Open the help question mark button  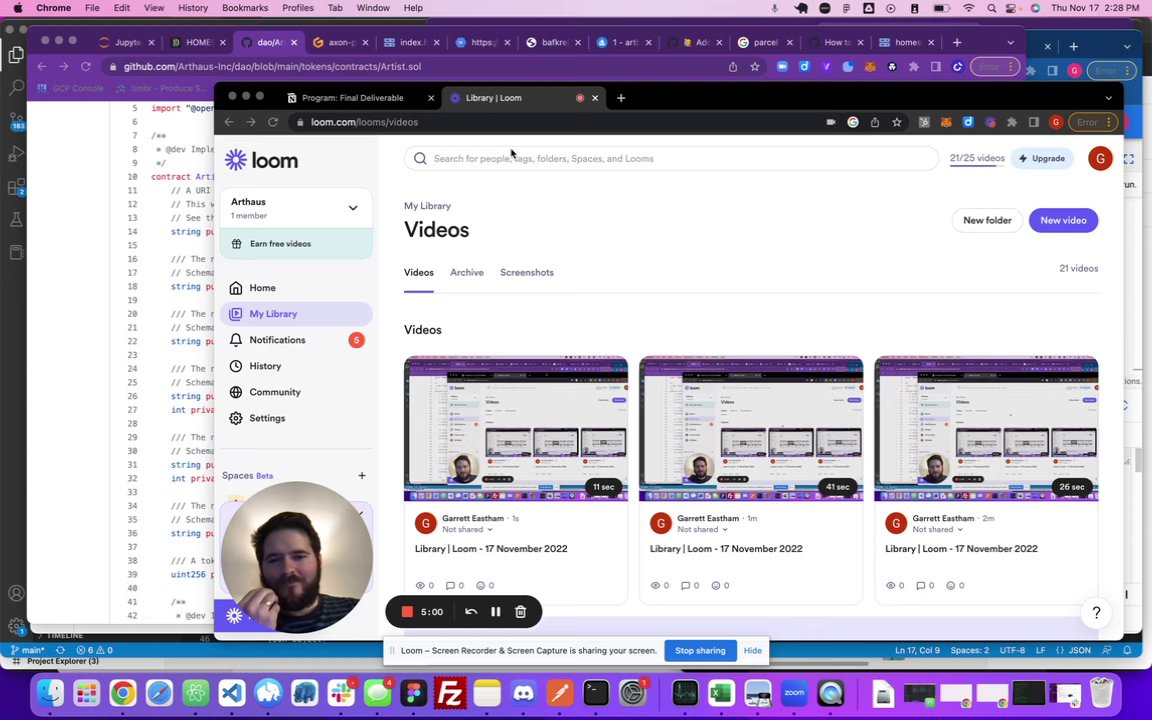pos(1096,613)
